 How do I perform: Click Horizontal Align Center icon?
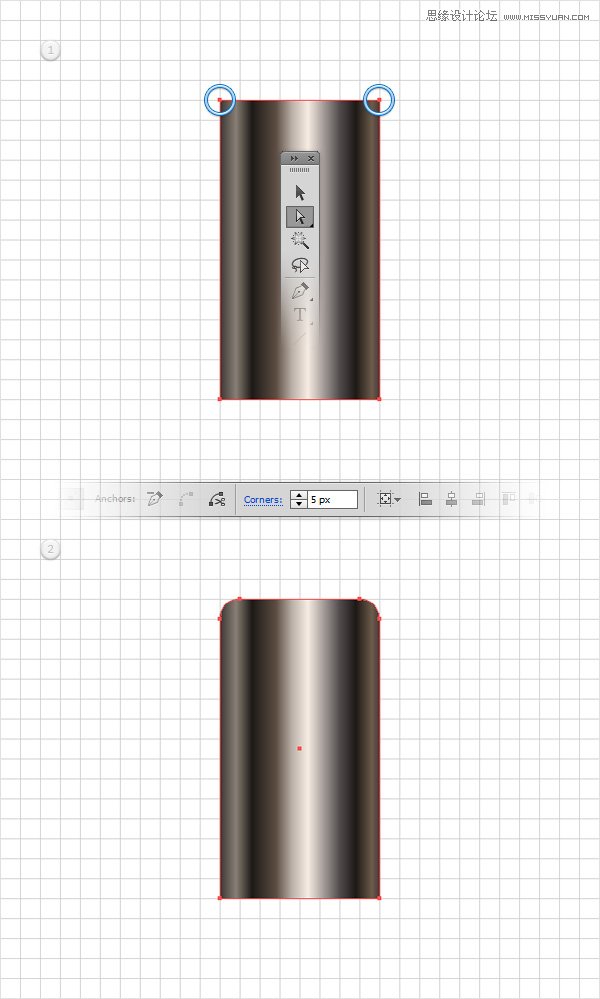452,499
